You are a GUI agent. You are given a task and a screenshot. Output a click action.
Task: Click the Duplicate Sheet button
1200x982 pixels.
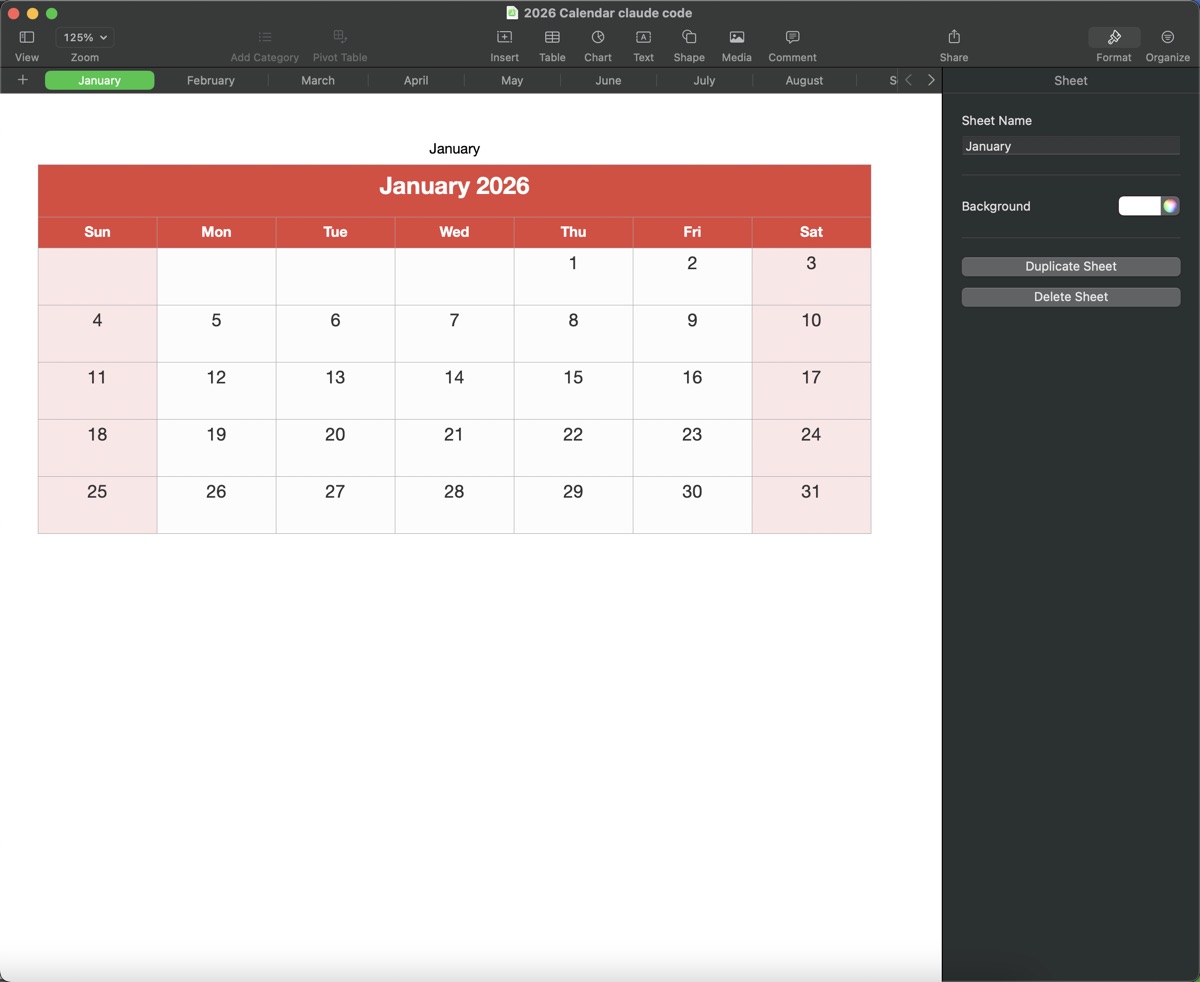[x=1071, y=266]
